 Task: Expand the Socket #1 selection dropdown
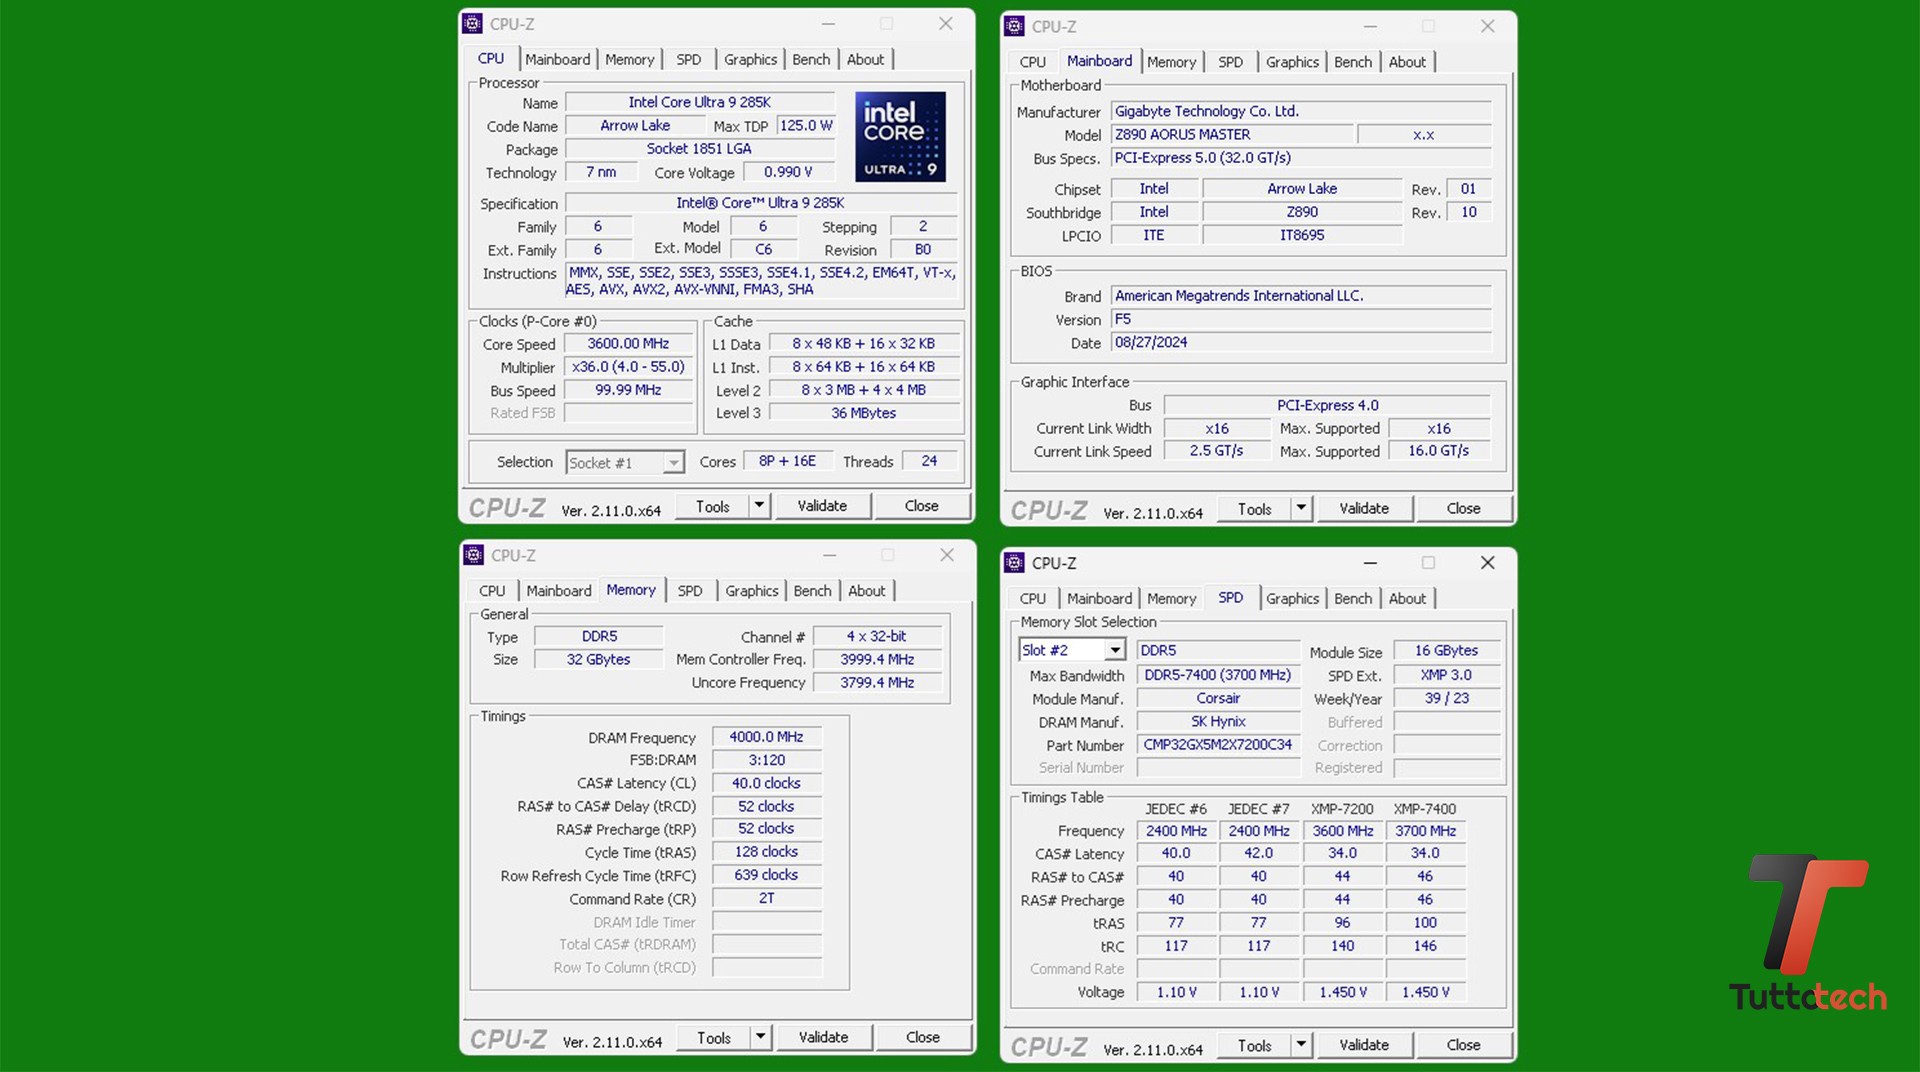tap(674, 463)
